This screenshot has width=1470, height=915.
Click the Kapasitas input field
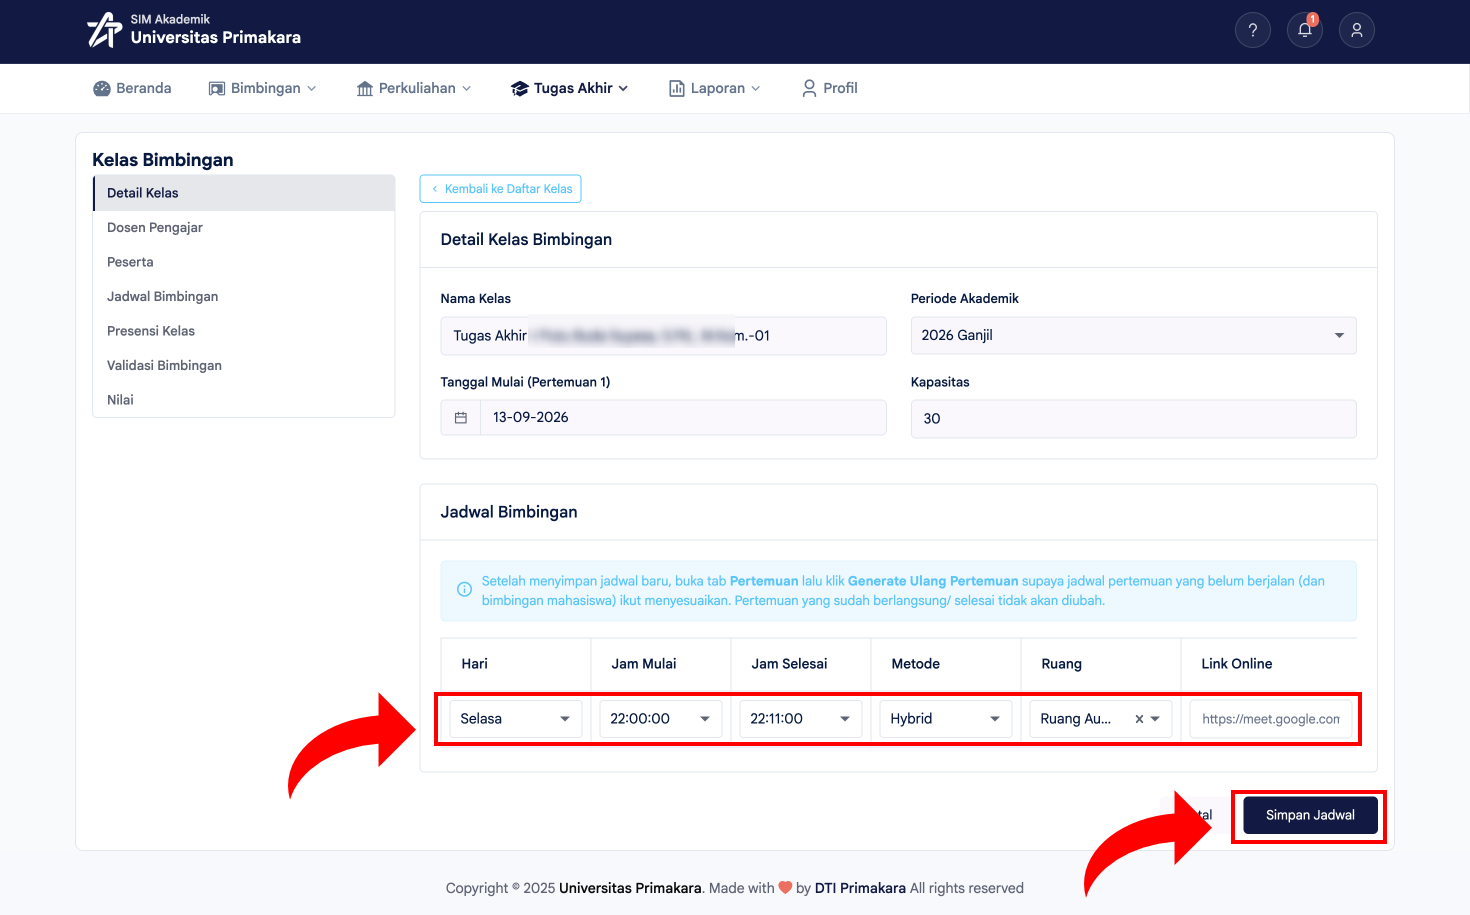[1133, 419]
